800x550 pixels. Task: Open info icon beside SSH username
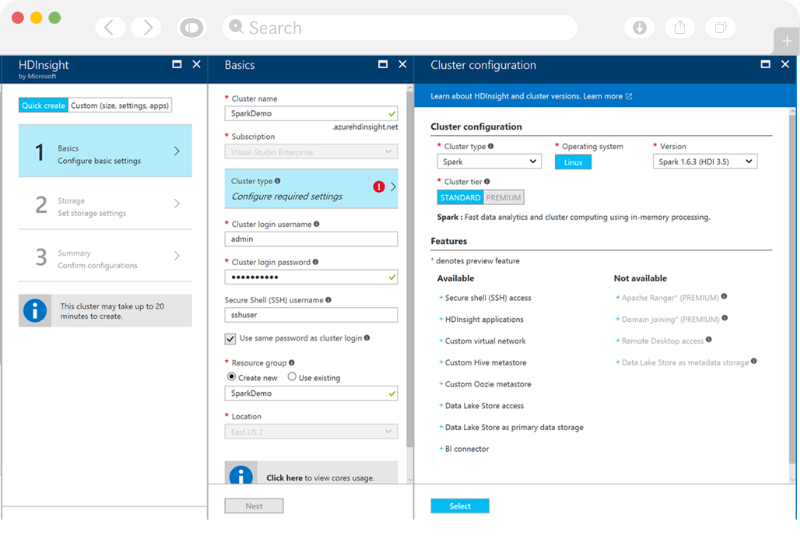click(328, 300)
